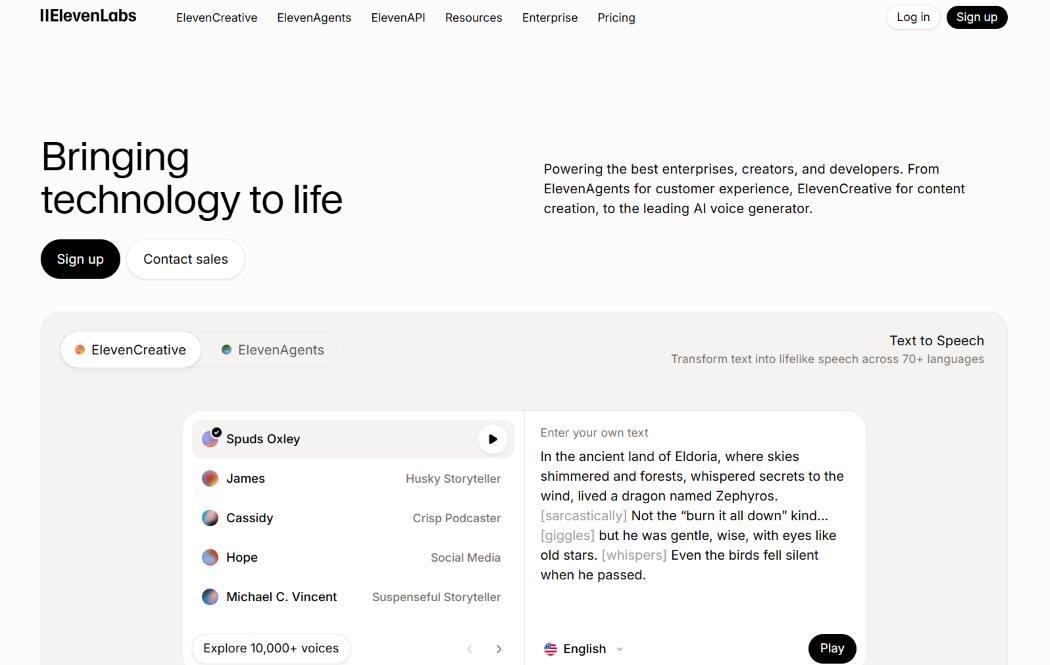Play the Spuds Oxley voice sample
1050x665 pixels.
[493, 439]
